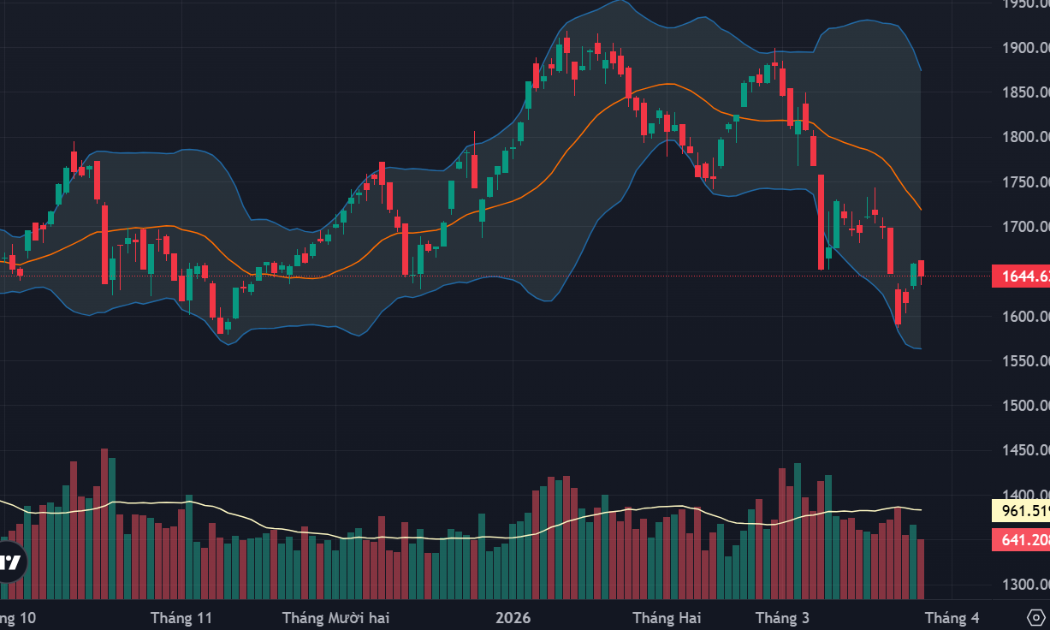Click the red current price label 1644
This screenshot has height=630, width=1050.
1020,277
